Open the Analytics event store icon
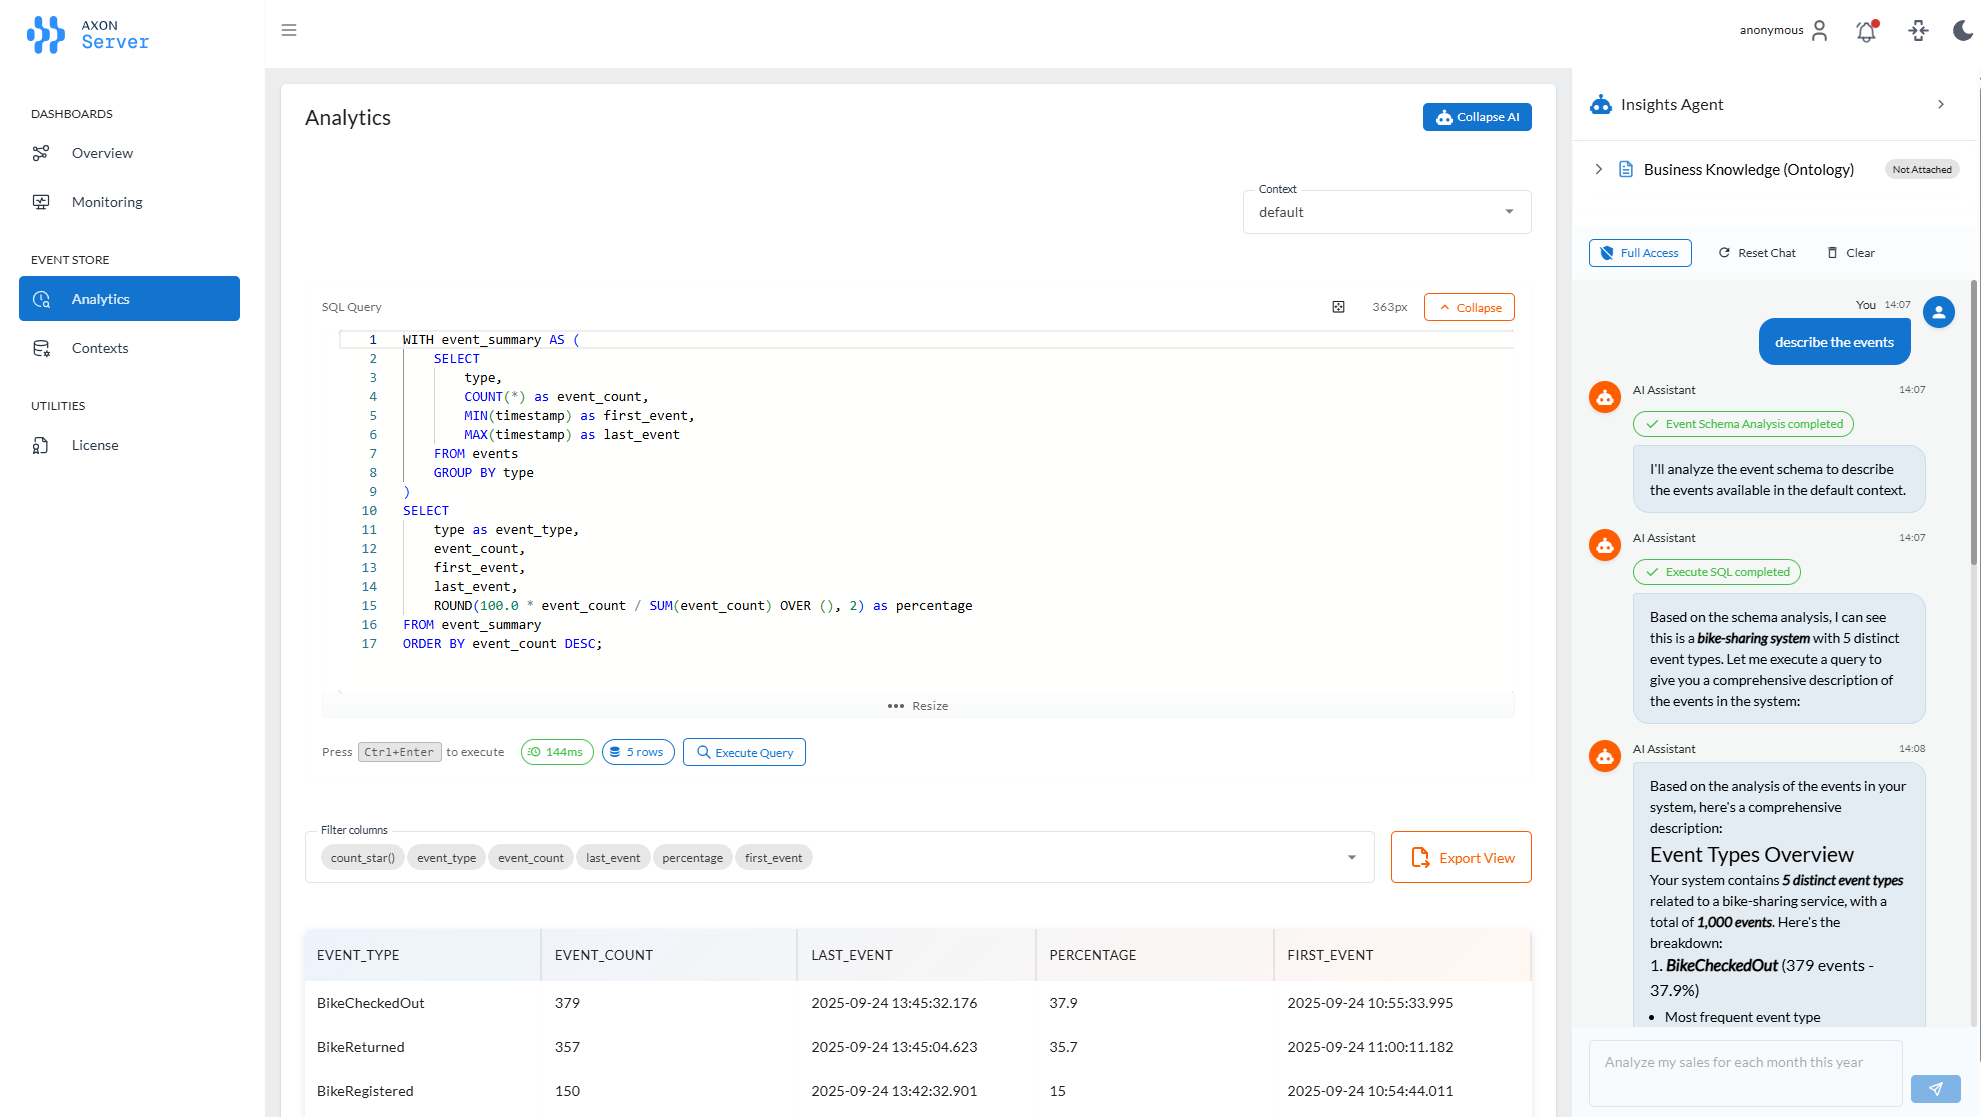 click(41, 298)
